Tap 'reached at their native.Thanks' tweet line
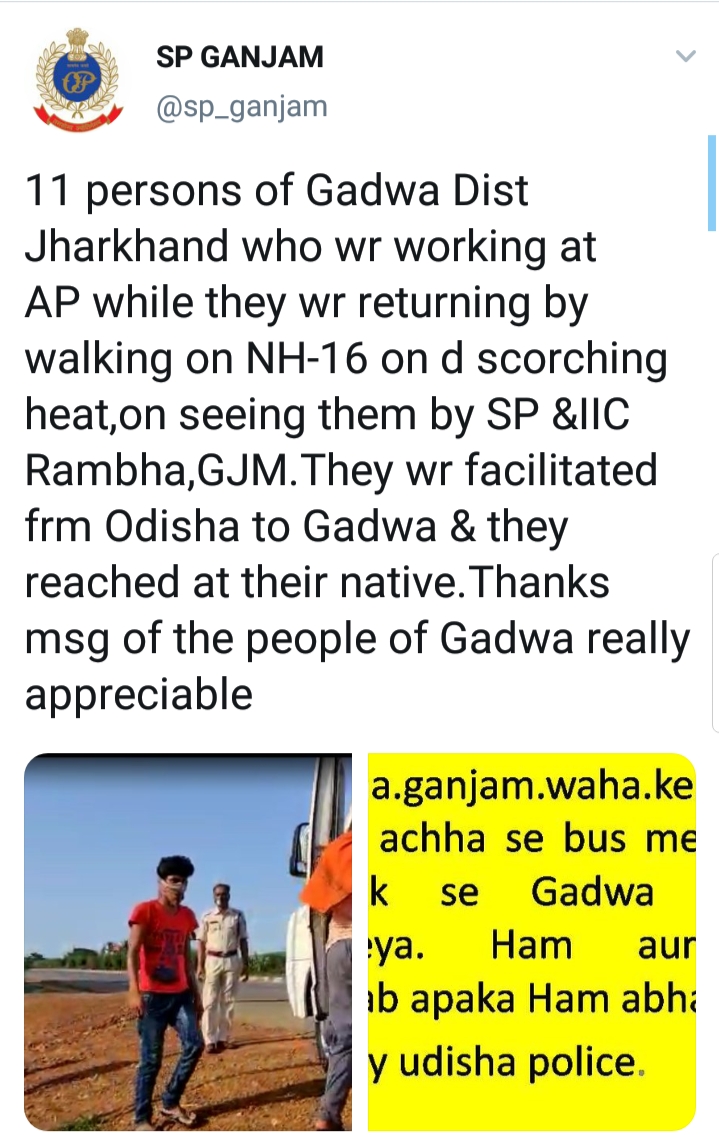719x1135 pixels. coord(317,582)
